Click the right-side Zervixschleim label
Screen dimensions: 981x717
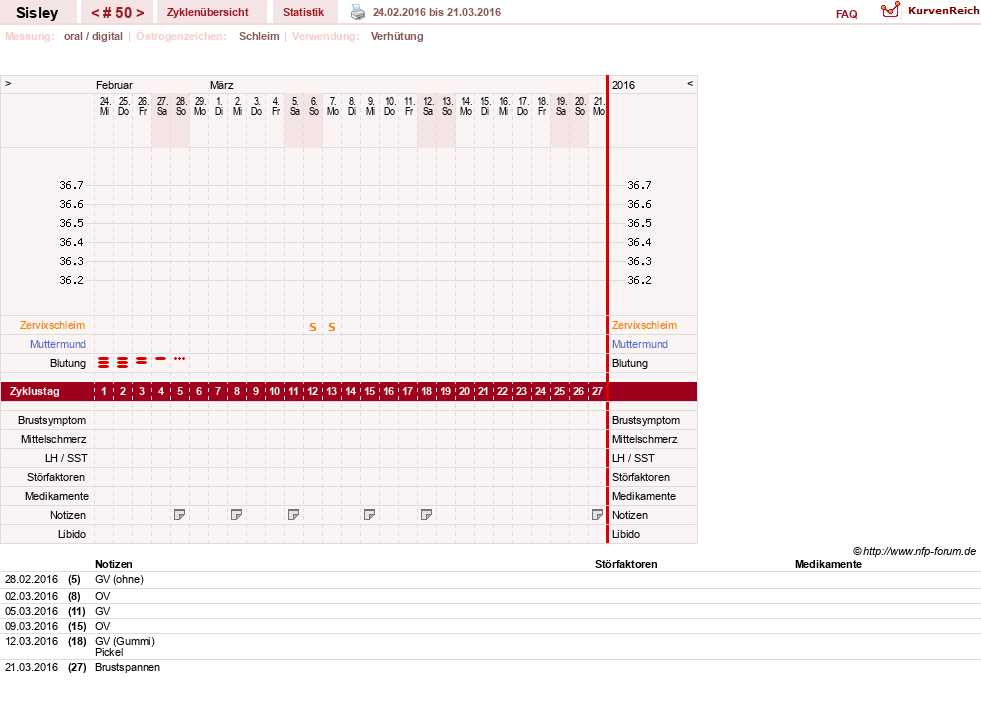point(644,325)
